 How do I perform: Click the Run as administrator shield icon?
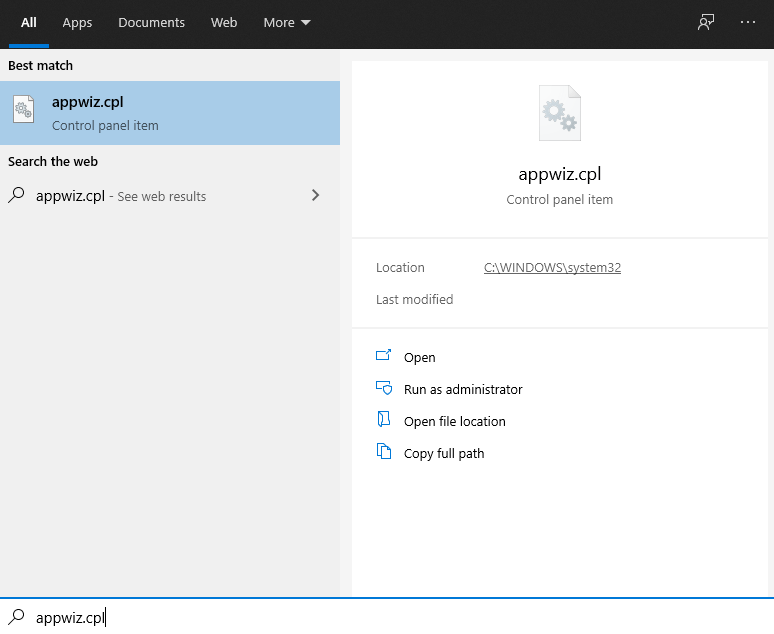coord(383,388)
